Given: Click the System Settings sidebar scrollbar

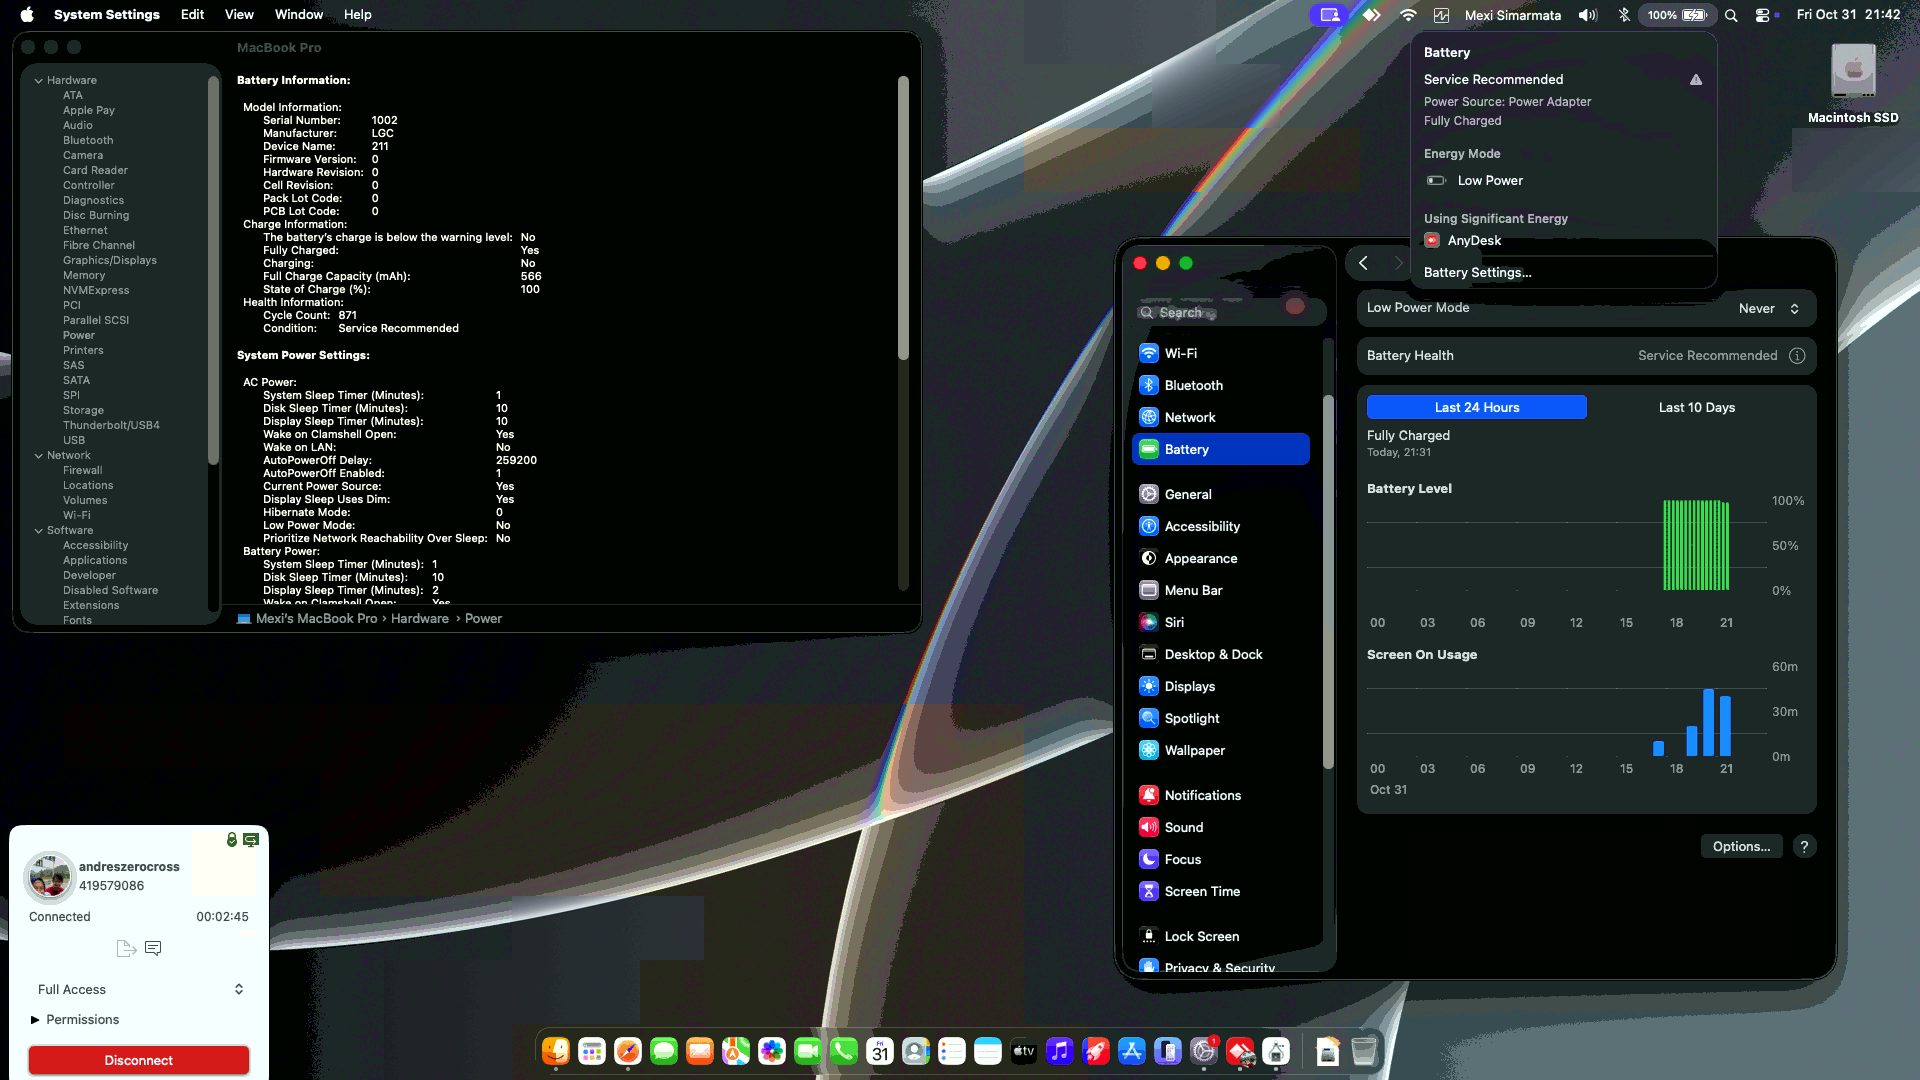Looking at the screenshot, I should (1328, 582).
